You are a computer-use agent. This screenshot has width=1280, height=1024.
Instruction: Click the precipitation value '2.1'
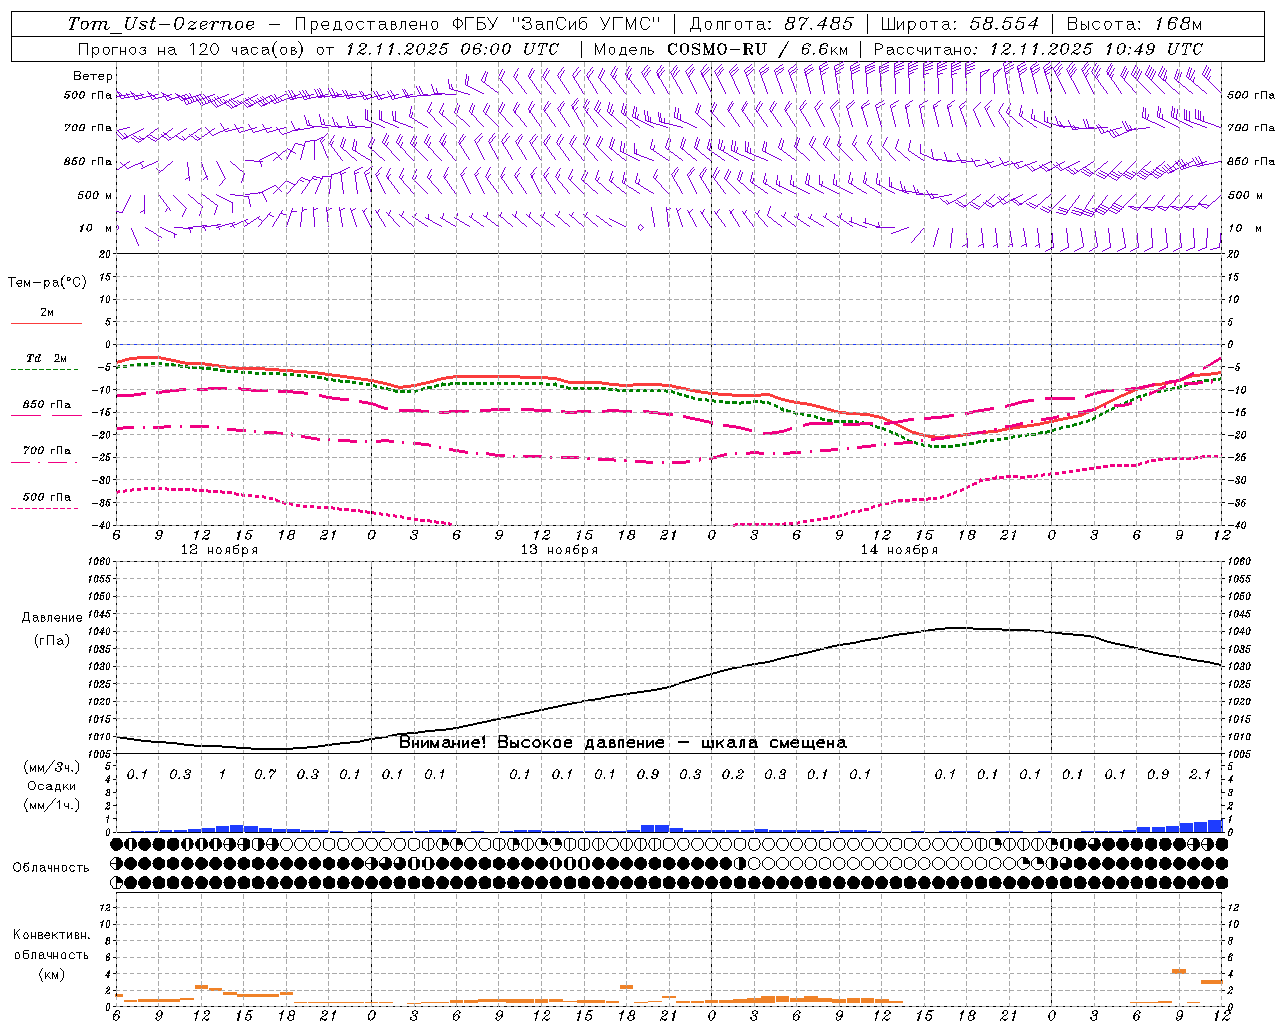coord(1200,774)
